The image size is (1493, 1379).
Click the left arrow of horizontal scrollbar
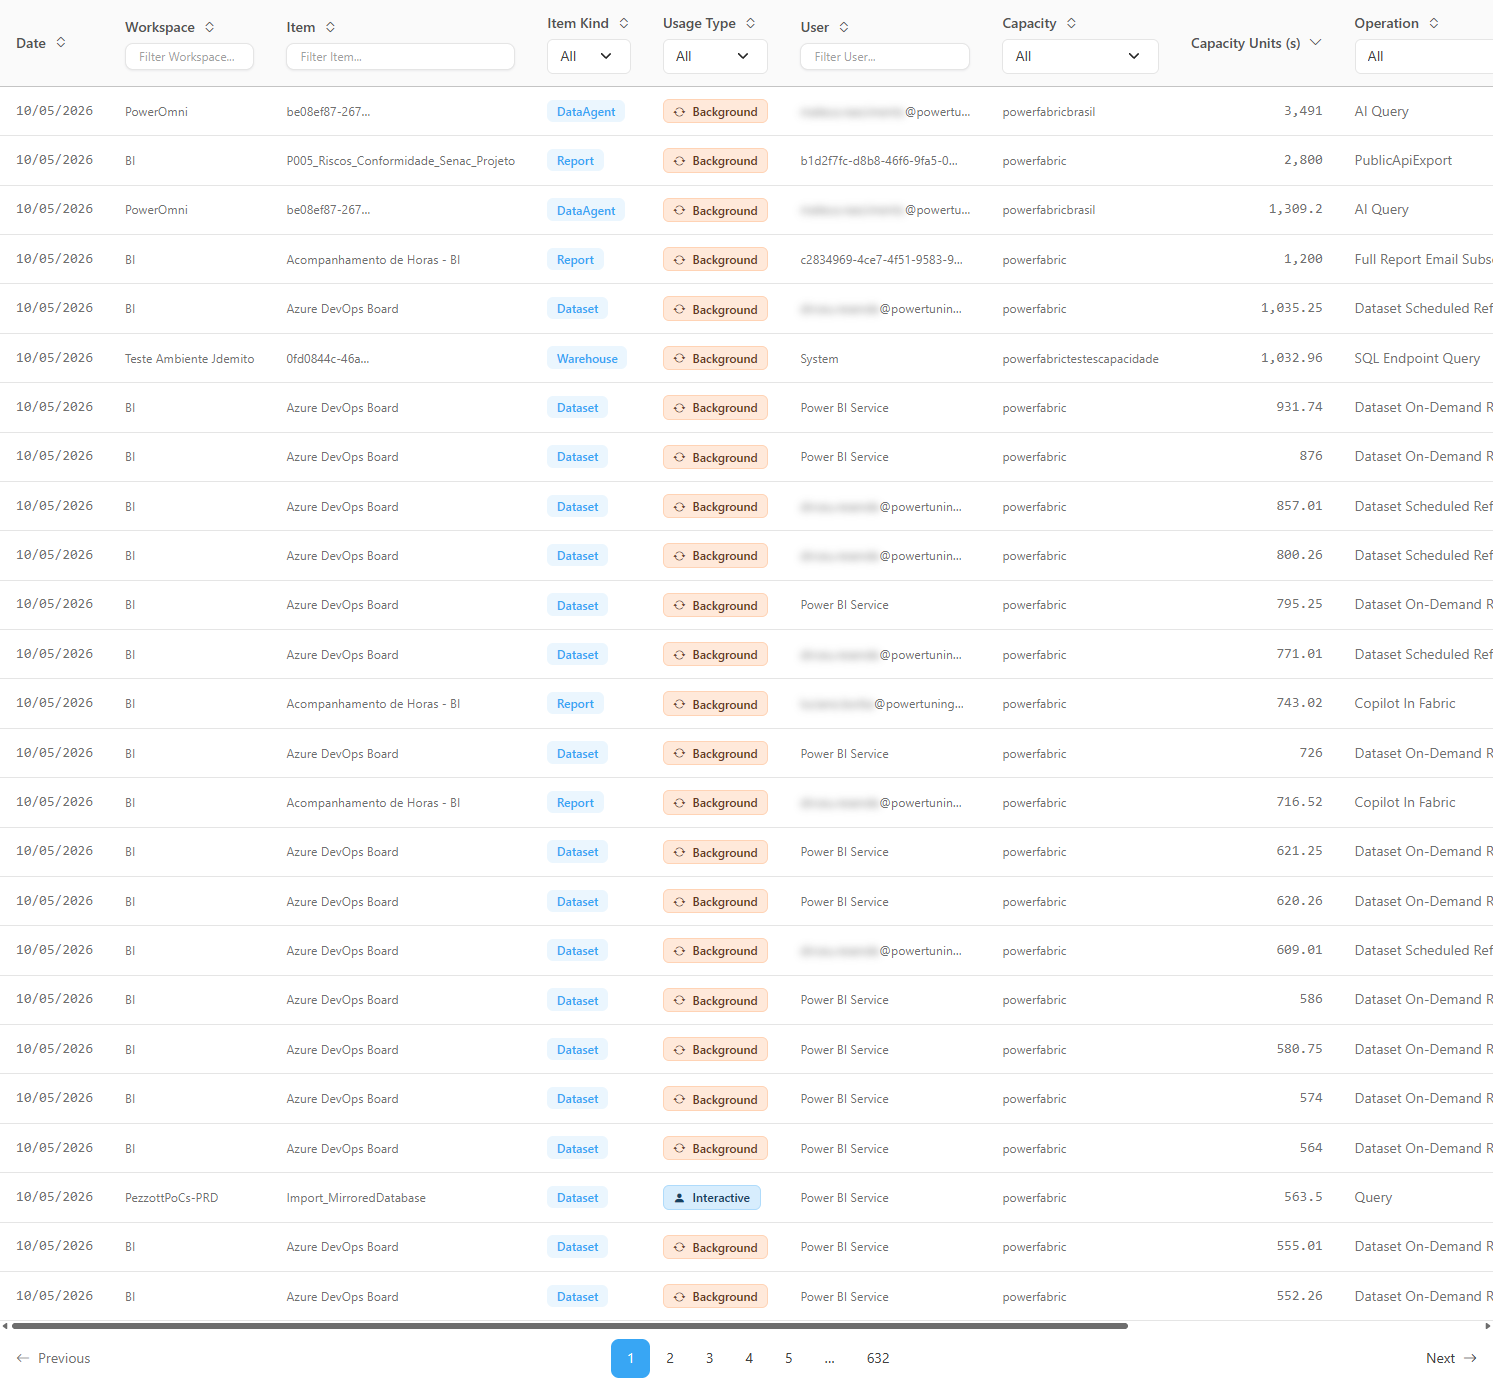pyautogui.click(x=5, y=1326)
